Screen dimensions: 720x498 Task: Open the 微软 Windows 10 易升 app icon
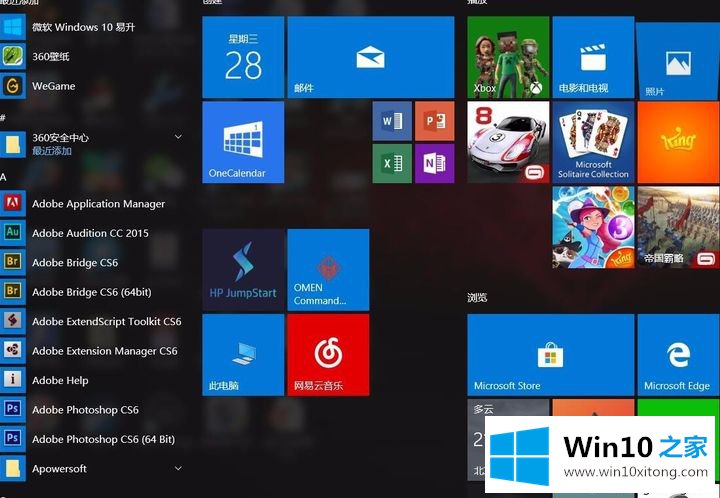pos(12,27)
